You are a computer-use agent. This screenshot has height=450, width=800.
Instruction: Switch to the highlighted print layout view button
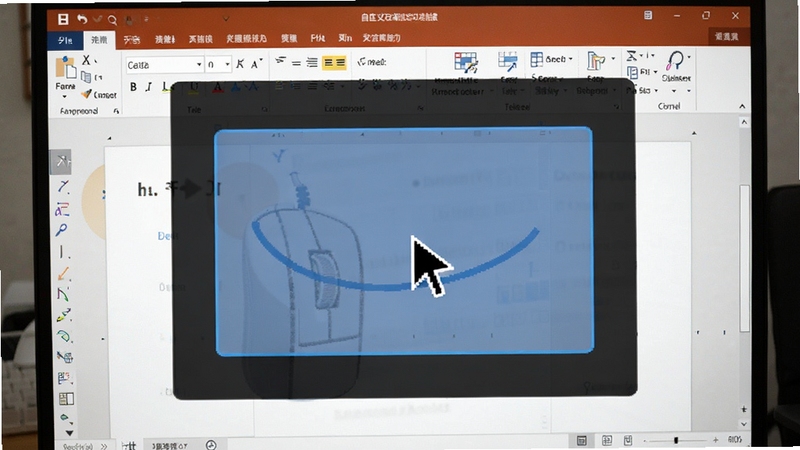tap(581, 440)
